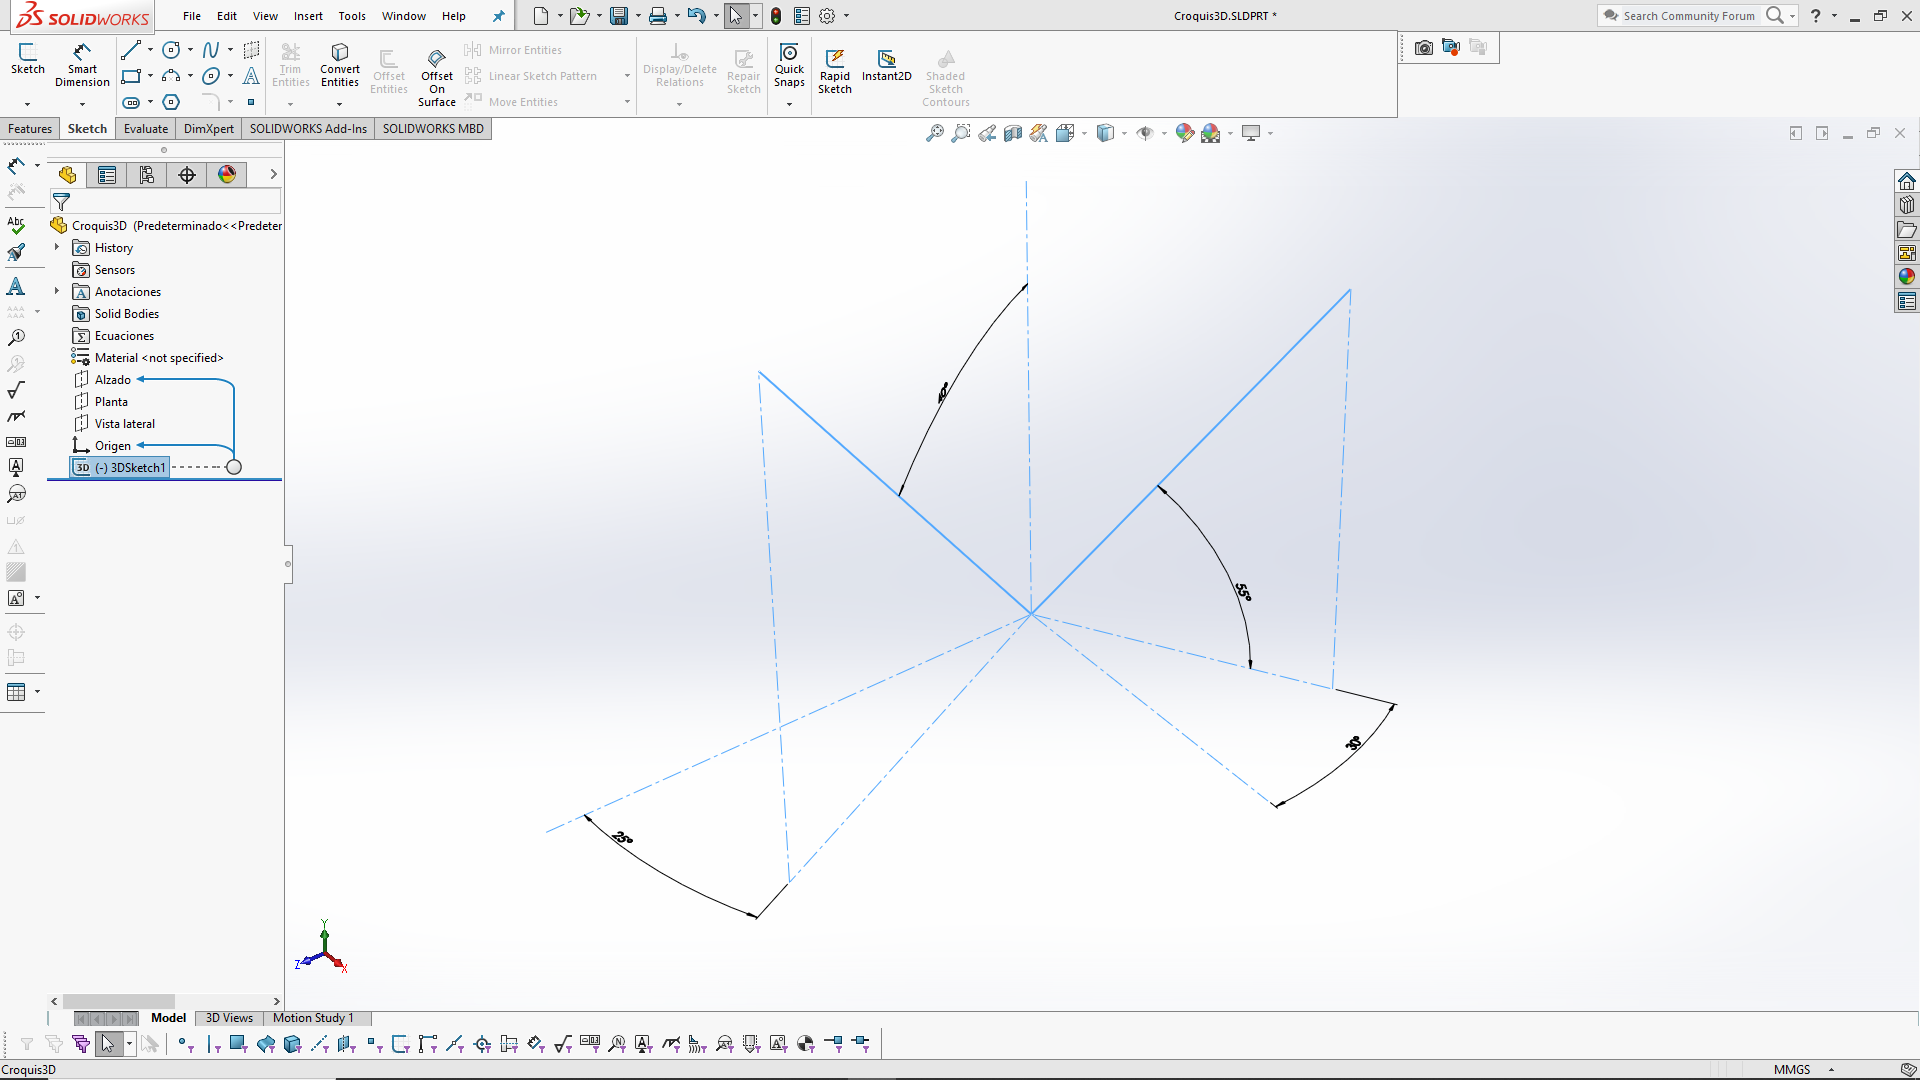Click the Convert Entities icon

tap(339, 64)
